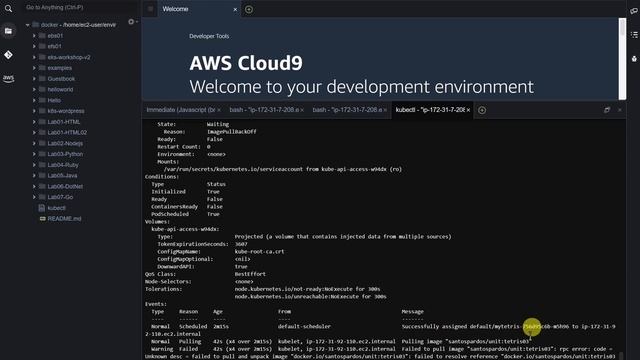The width and height of the screenshot is (640, 360).
Task: Click the 'Developer Tools' text on Welcome page
Action: (209, 36)
